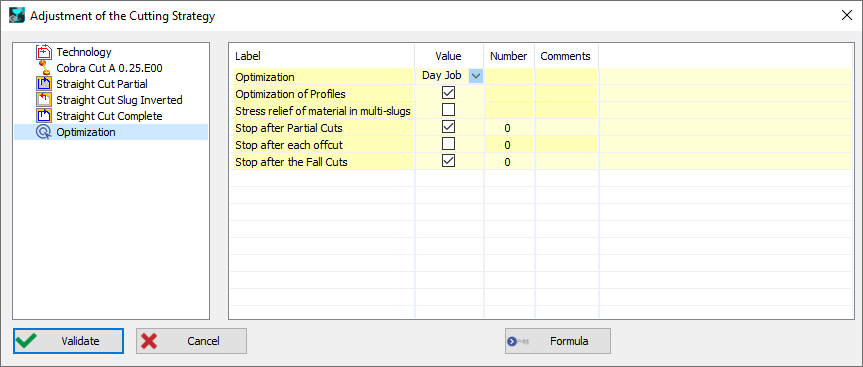Check the Stop after each offcut box
The height and width of the screenshot is (367, 863).
click(x=449, y=145)
